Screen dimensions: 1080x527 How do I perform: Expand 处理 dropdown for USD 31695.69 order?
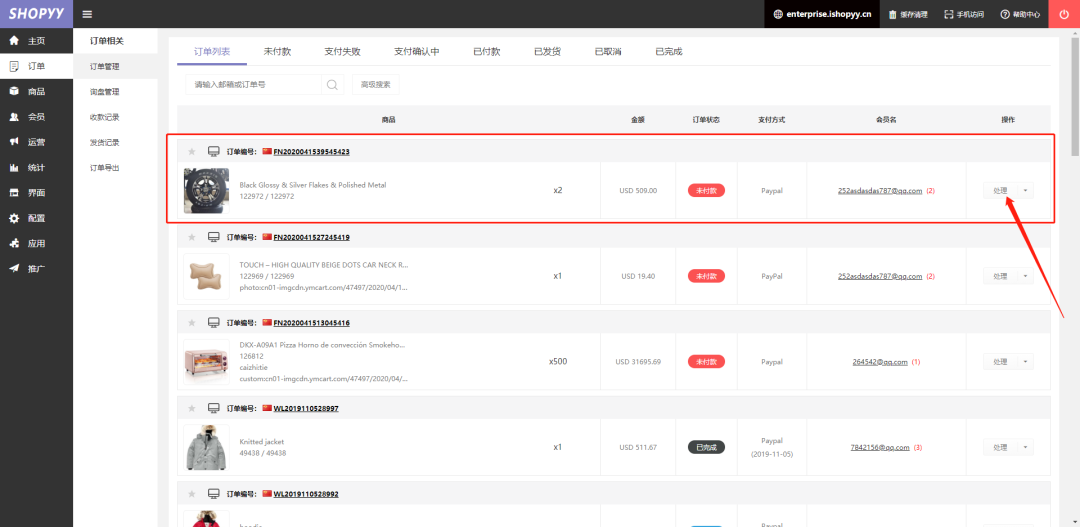pyautogui.click(x=1026, y=362)
